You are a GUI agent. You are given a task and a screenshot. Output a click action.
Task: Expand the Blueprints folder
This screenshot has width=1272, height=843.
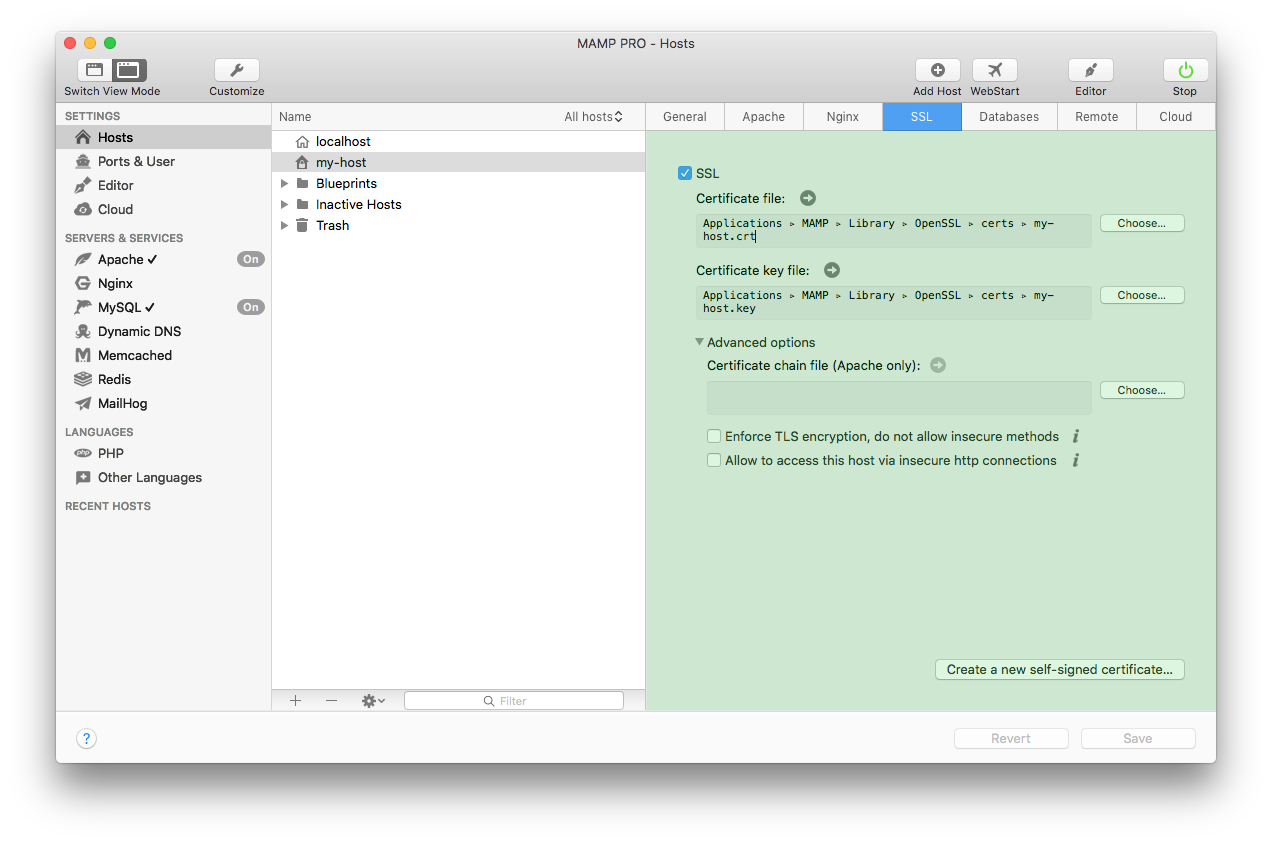pos(285,184)
